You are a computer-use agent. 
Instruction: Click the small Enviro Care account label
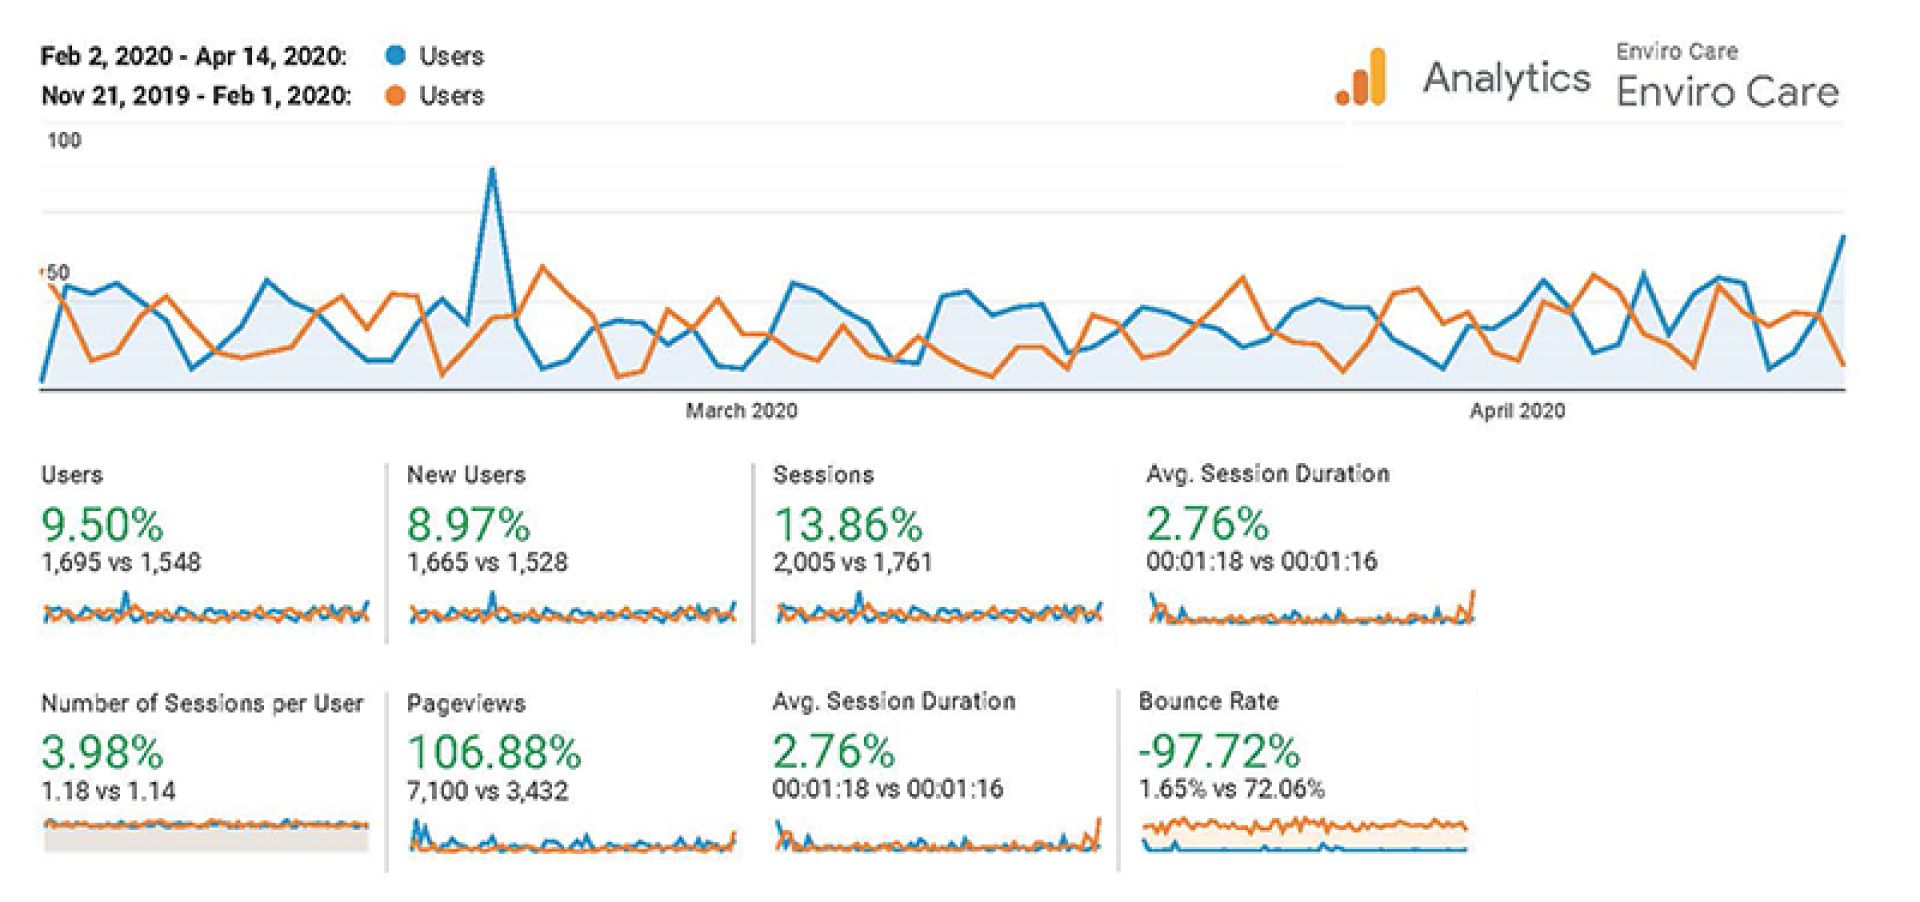1677,51
